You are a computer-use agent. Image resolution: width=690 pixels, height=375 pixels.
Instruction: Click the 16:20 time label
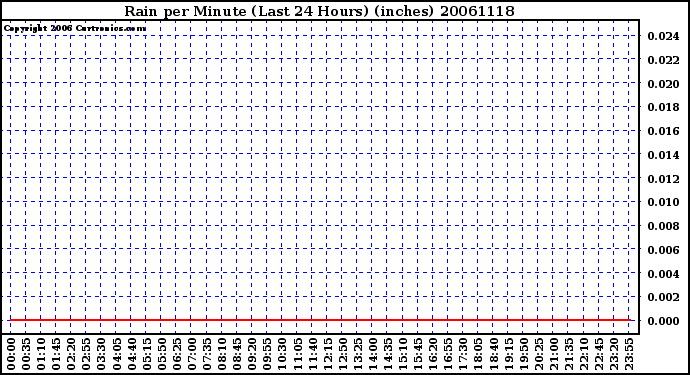point(433,354)
